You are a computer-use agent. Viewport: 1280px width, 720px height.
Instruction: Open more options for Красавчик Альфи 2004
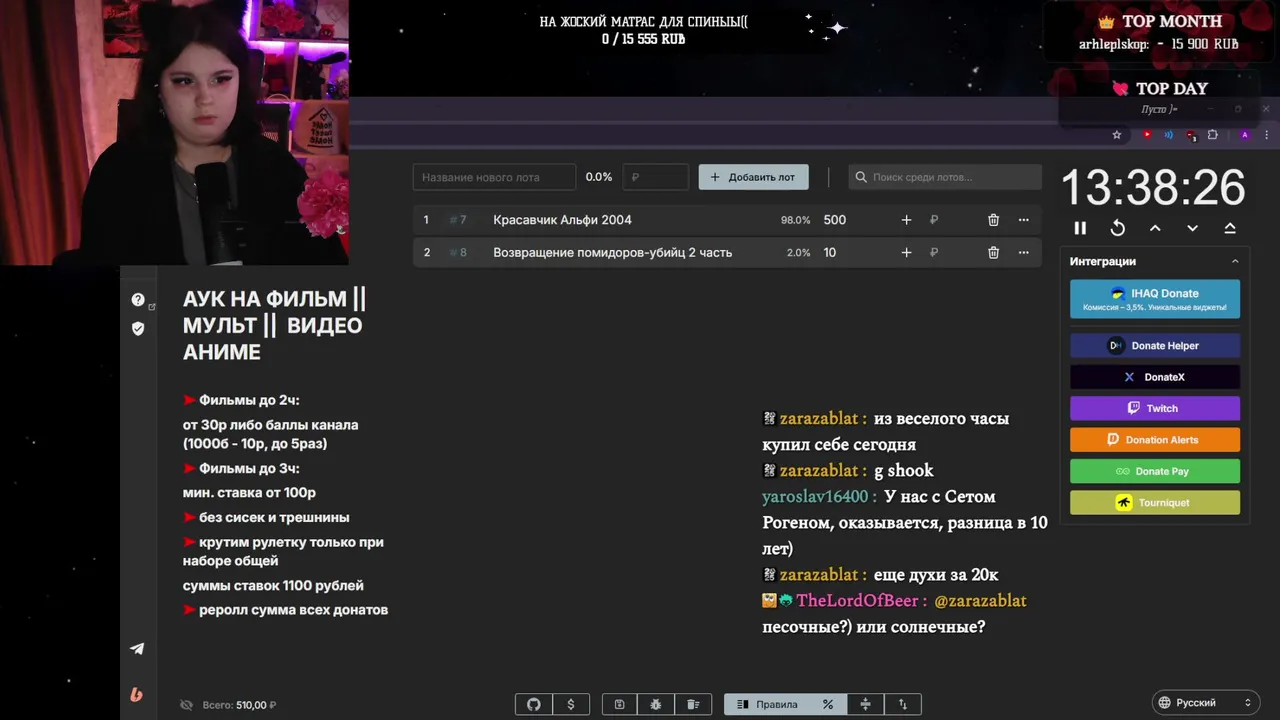point(1023,220)
